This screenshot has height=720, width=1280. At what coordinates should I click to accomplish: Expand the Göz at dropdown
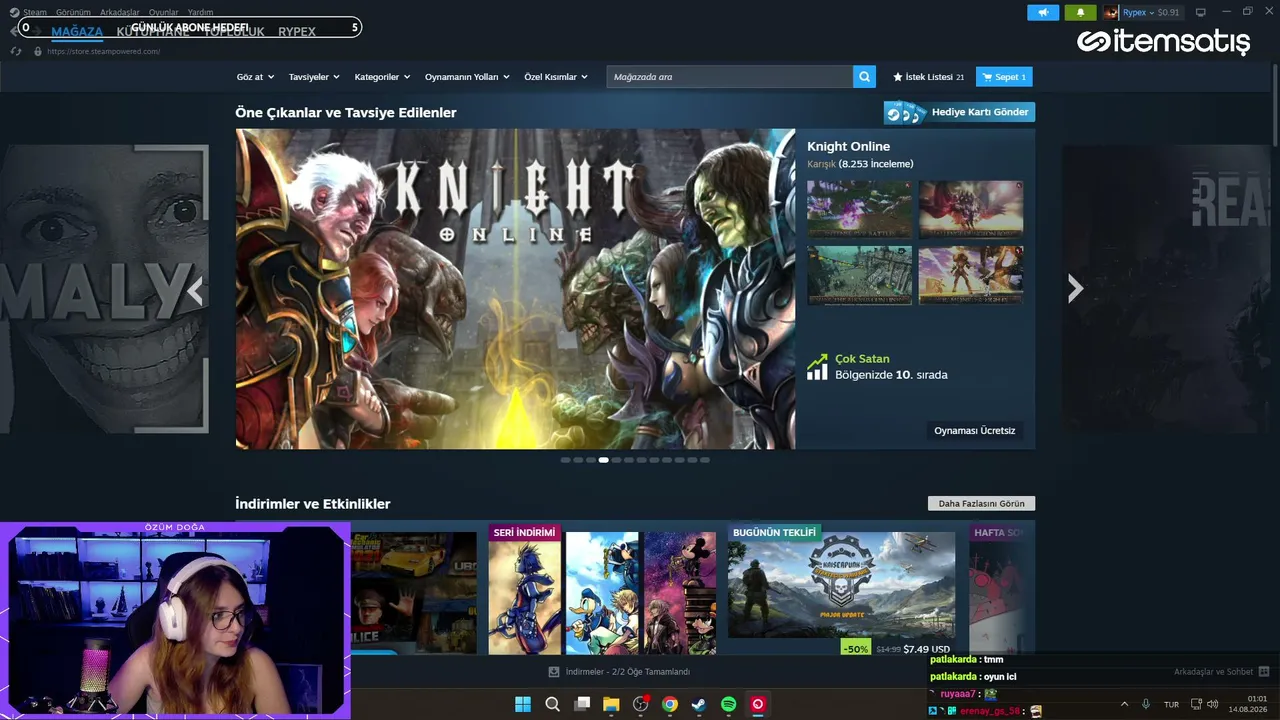tap(255, 77)
